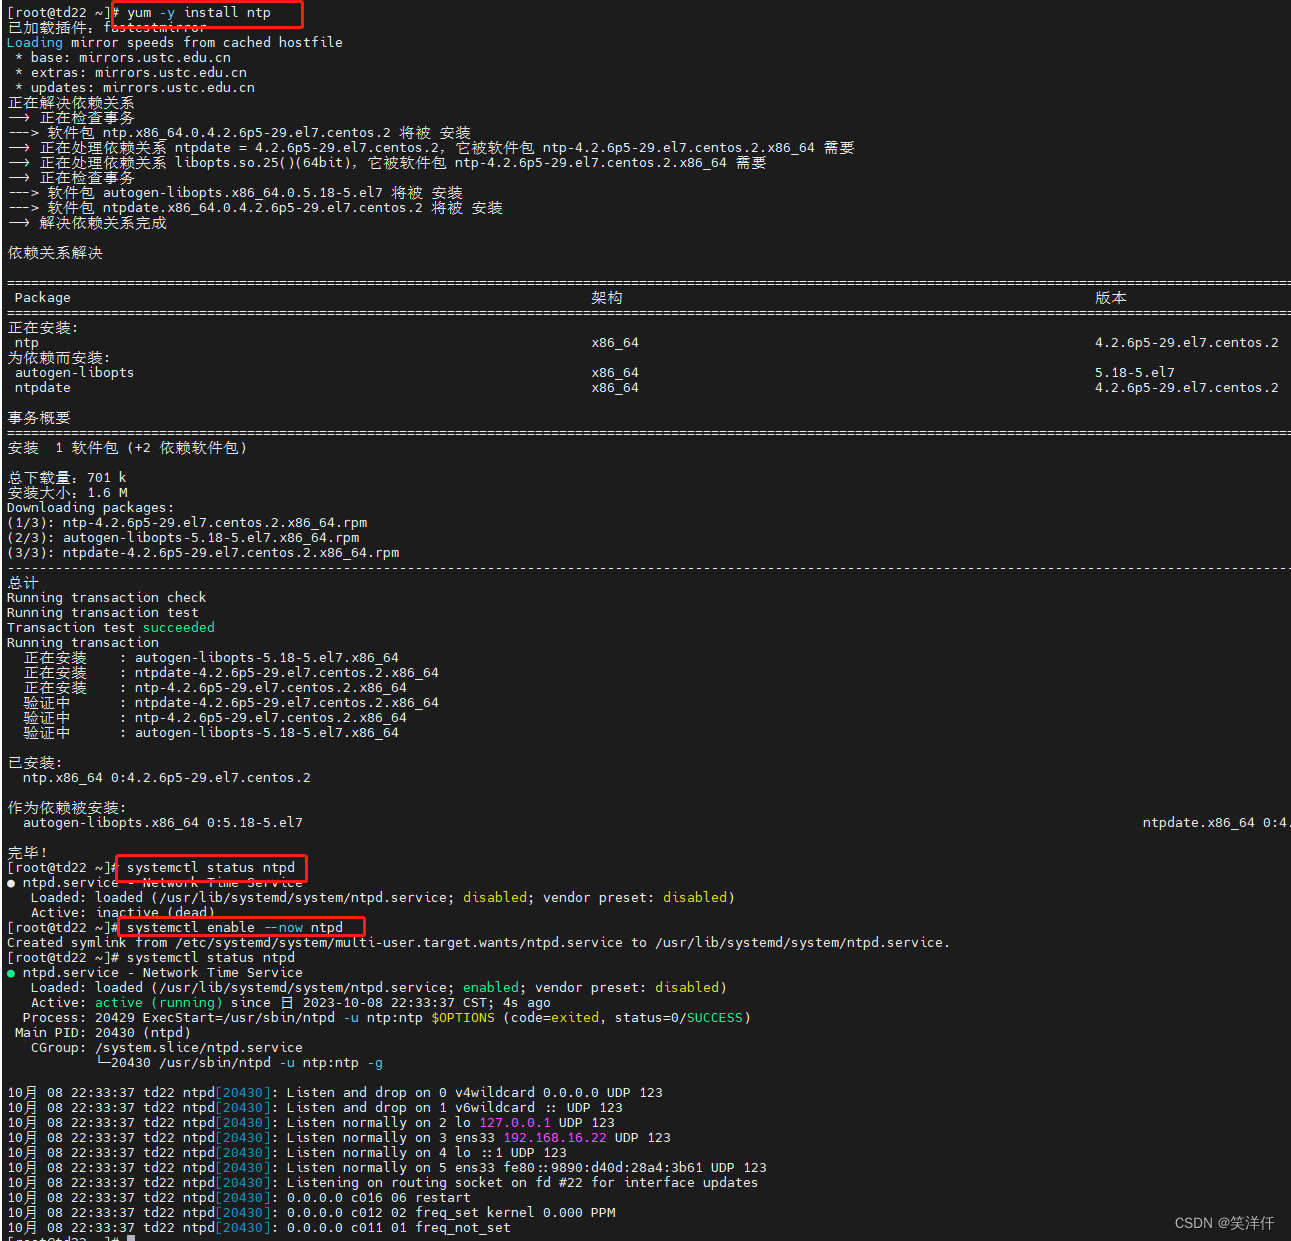Image resolution: width=1291 pixels, height=1241 pixels.
Task: Click '$OPTIONS' in Process line
Action: pyautogui.click(x=463, y=1018)
